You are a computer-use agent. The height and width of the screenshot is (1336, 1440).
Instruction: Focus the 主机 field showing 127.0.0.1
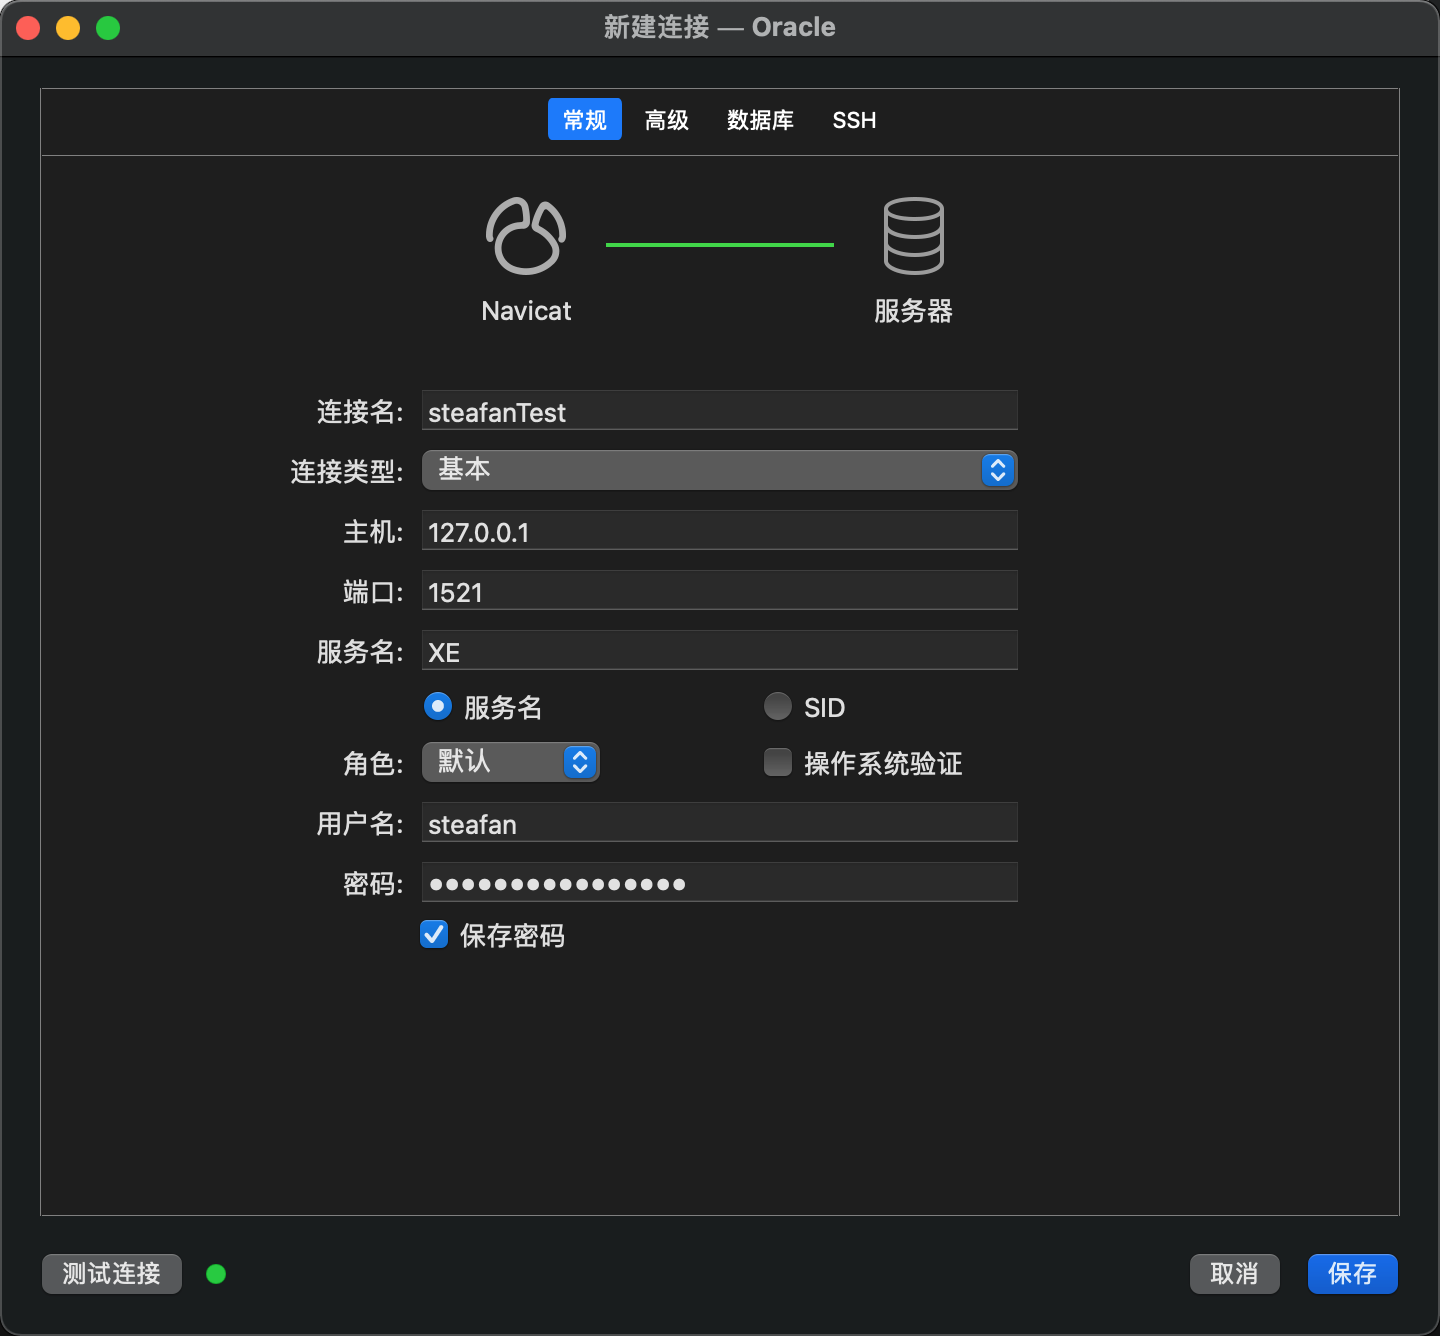tap(719, 531)
